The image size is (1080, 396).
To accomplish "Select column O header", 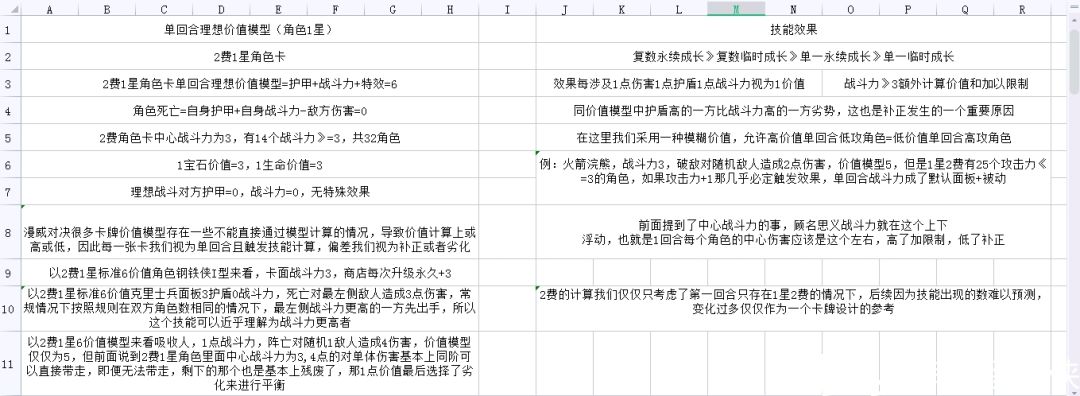I will click(850, 9).
